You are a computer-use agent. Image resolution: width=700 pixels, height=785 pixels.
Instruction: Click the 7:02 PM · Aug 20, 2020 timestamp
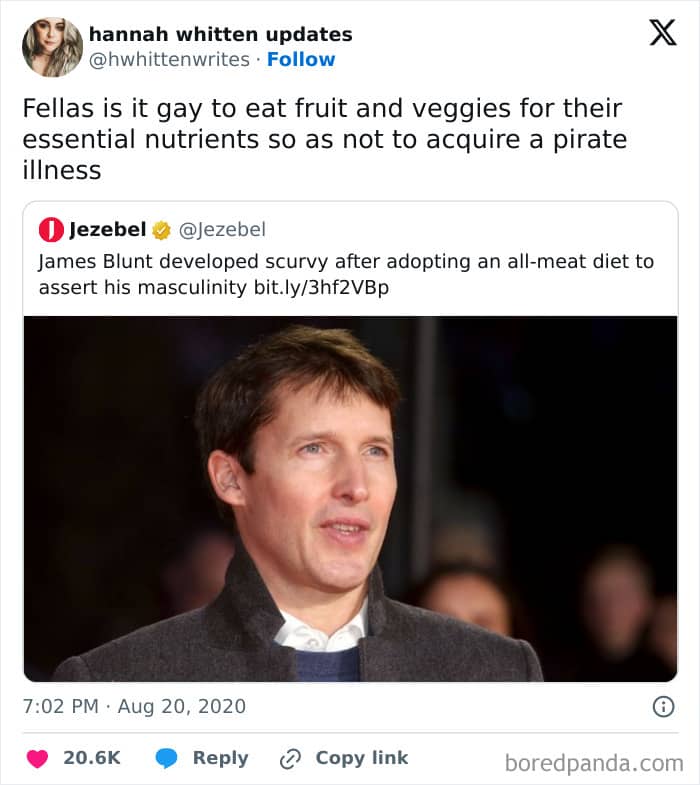click(134, 707)
